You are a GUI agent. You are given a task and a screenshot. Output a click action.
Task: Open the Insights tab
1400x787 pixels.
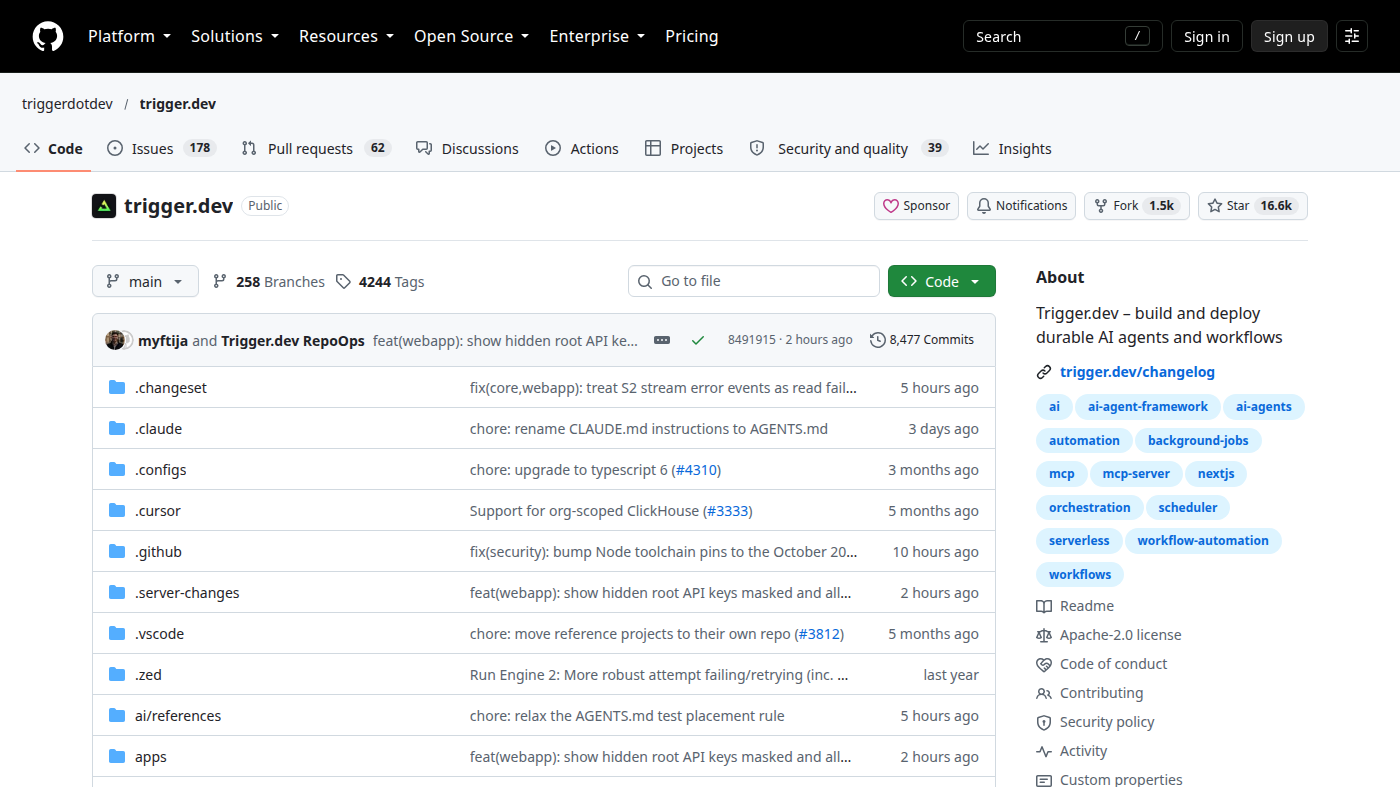1012,149
